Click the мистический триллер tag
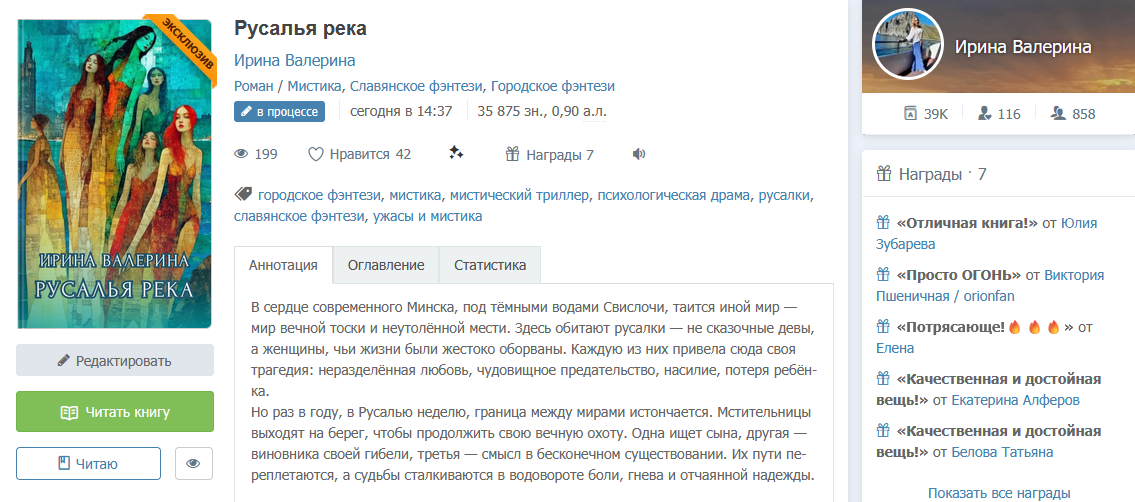The height and width of the screenshot is (502, 1135). (x=519, y=195)
